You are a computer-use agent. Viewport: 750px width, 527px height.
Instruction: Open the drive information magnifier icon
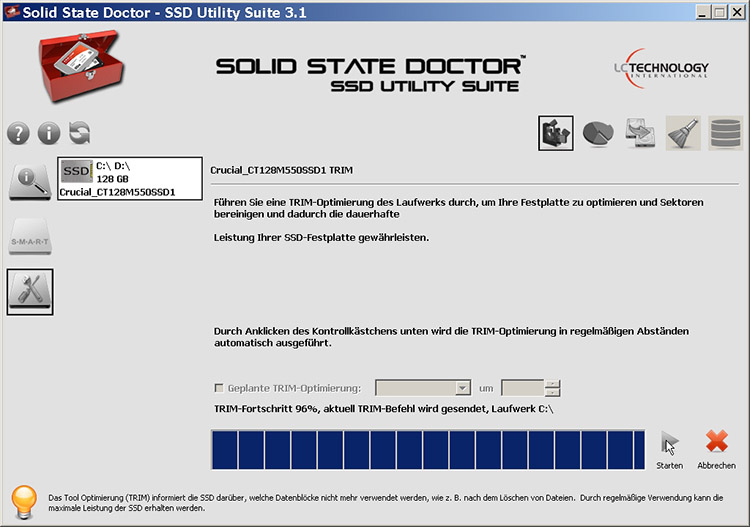[x=30, y=182]
